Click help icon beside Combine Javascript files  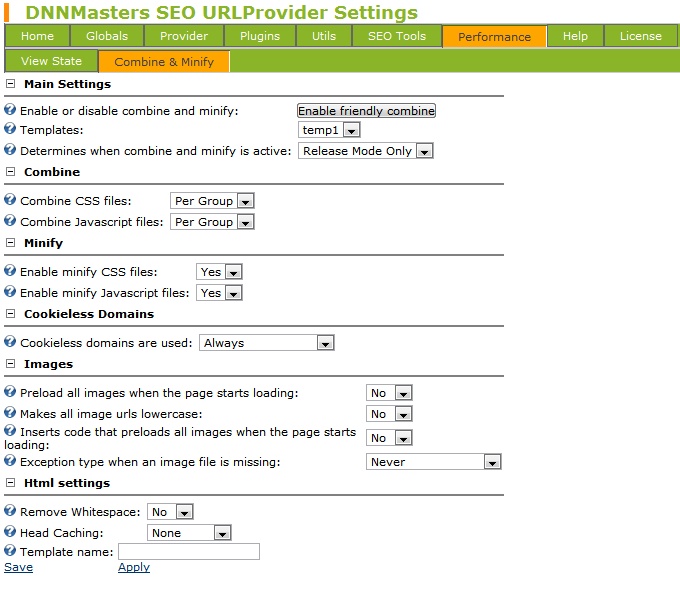point(10,220)
